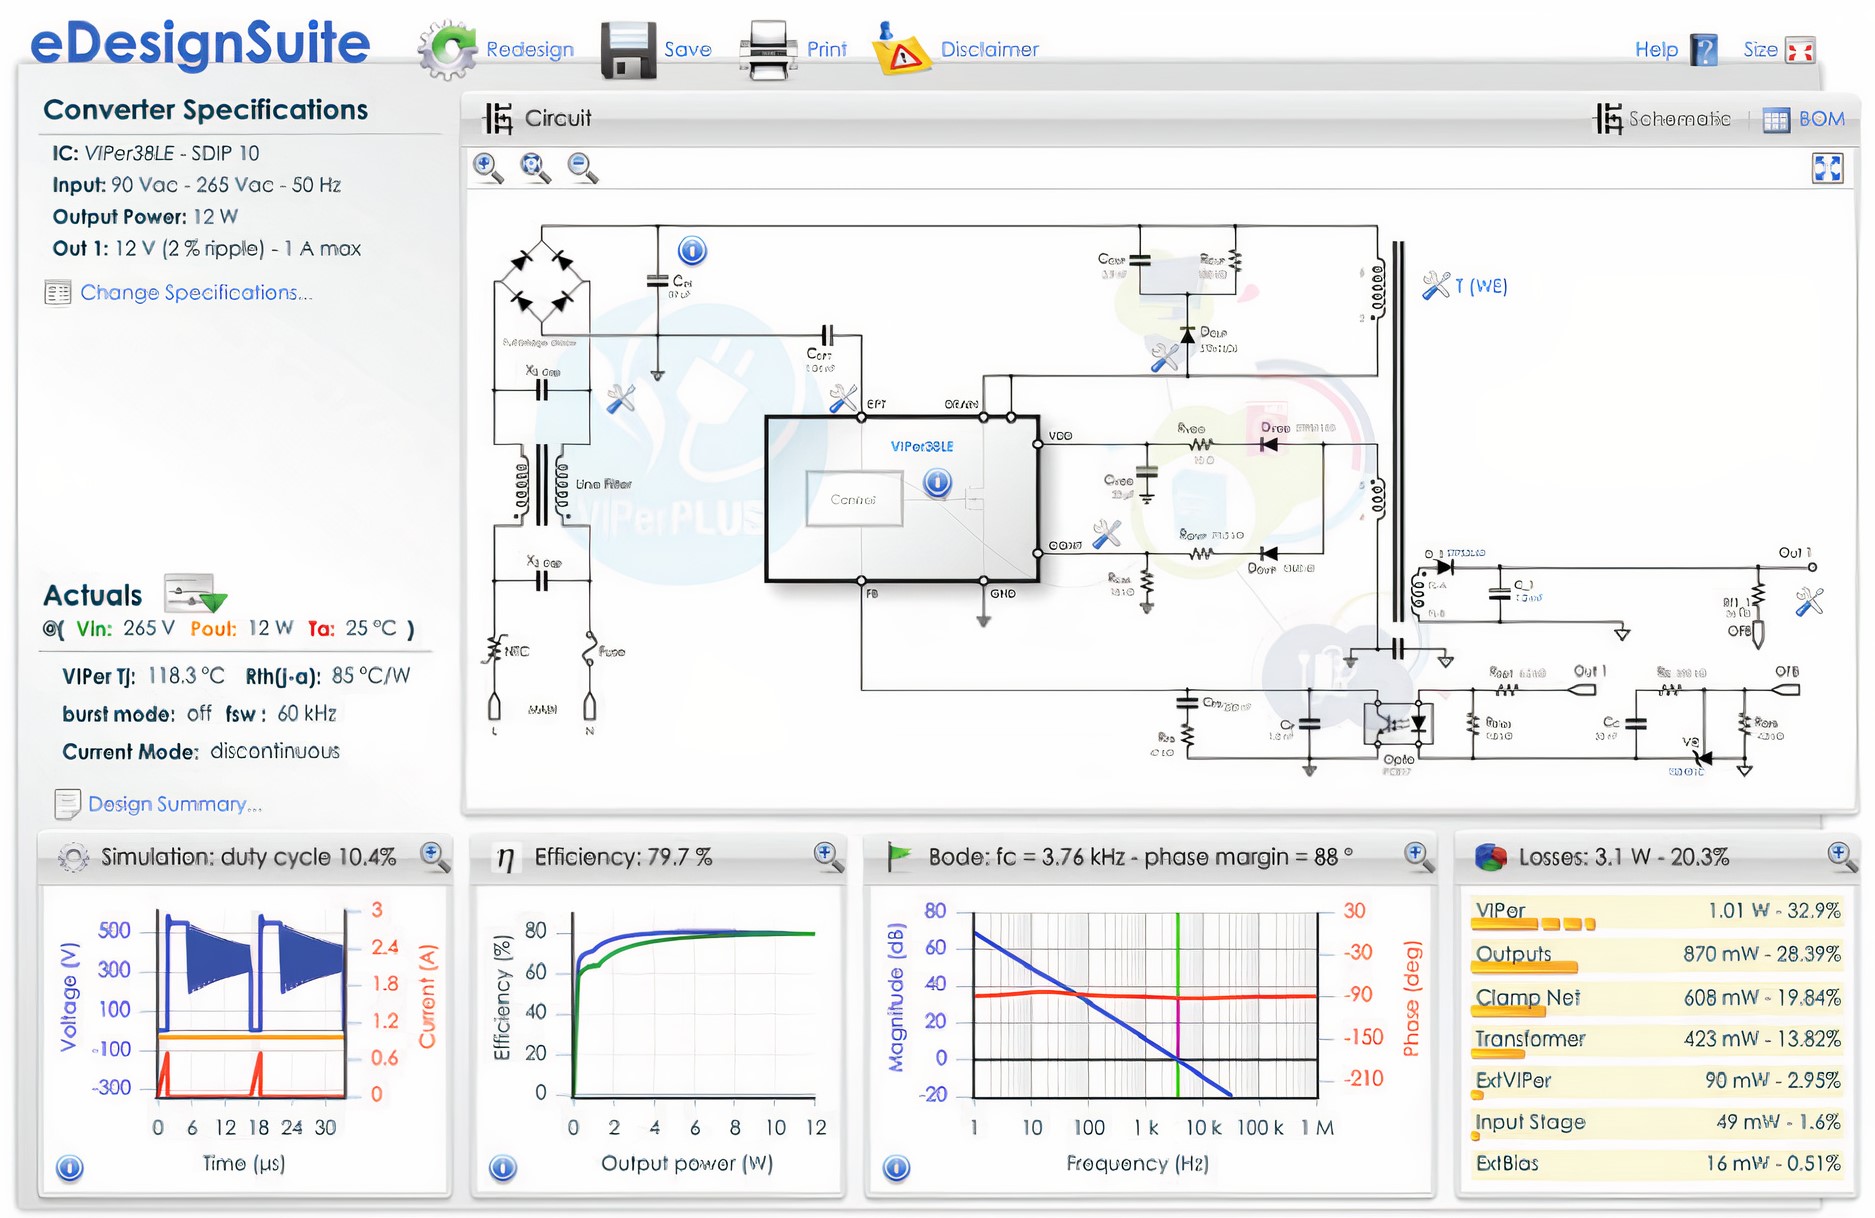Click the info icon inside VIPer38LE chip
Viewport: 1875px width, 1218px height.
[937, 483]
